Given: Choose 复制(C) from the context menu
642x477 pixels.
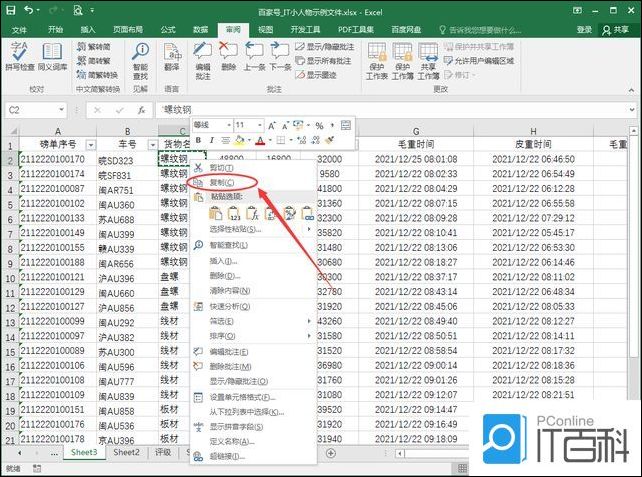Looking at the screenshot, I should [253, 183].
